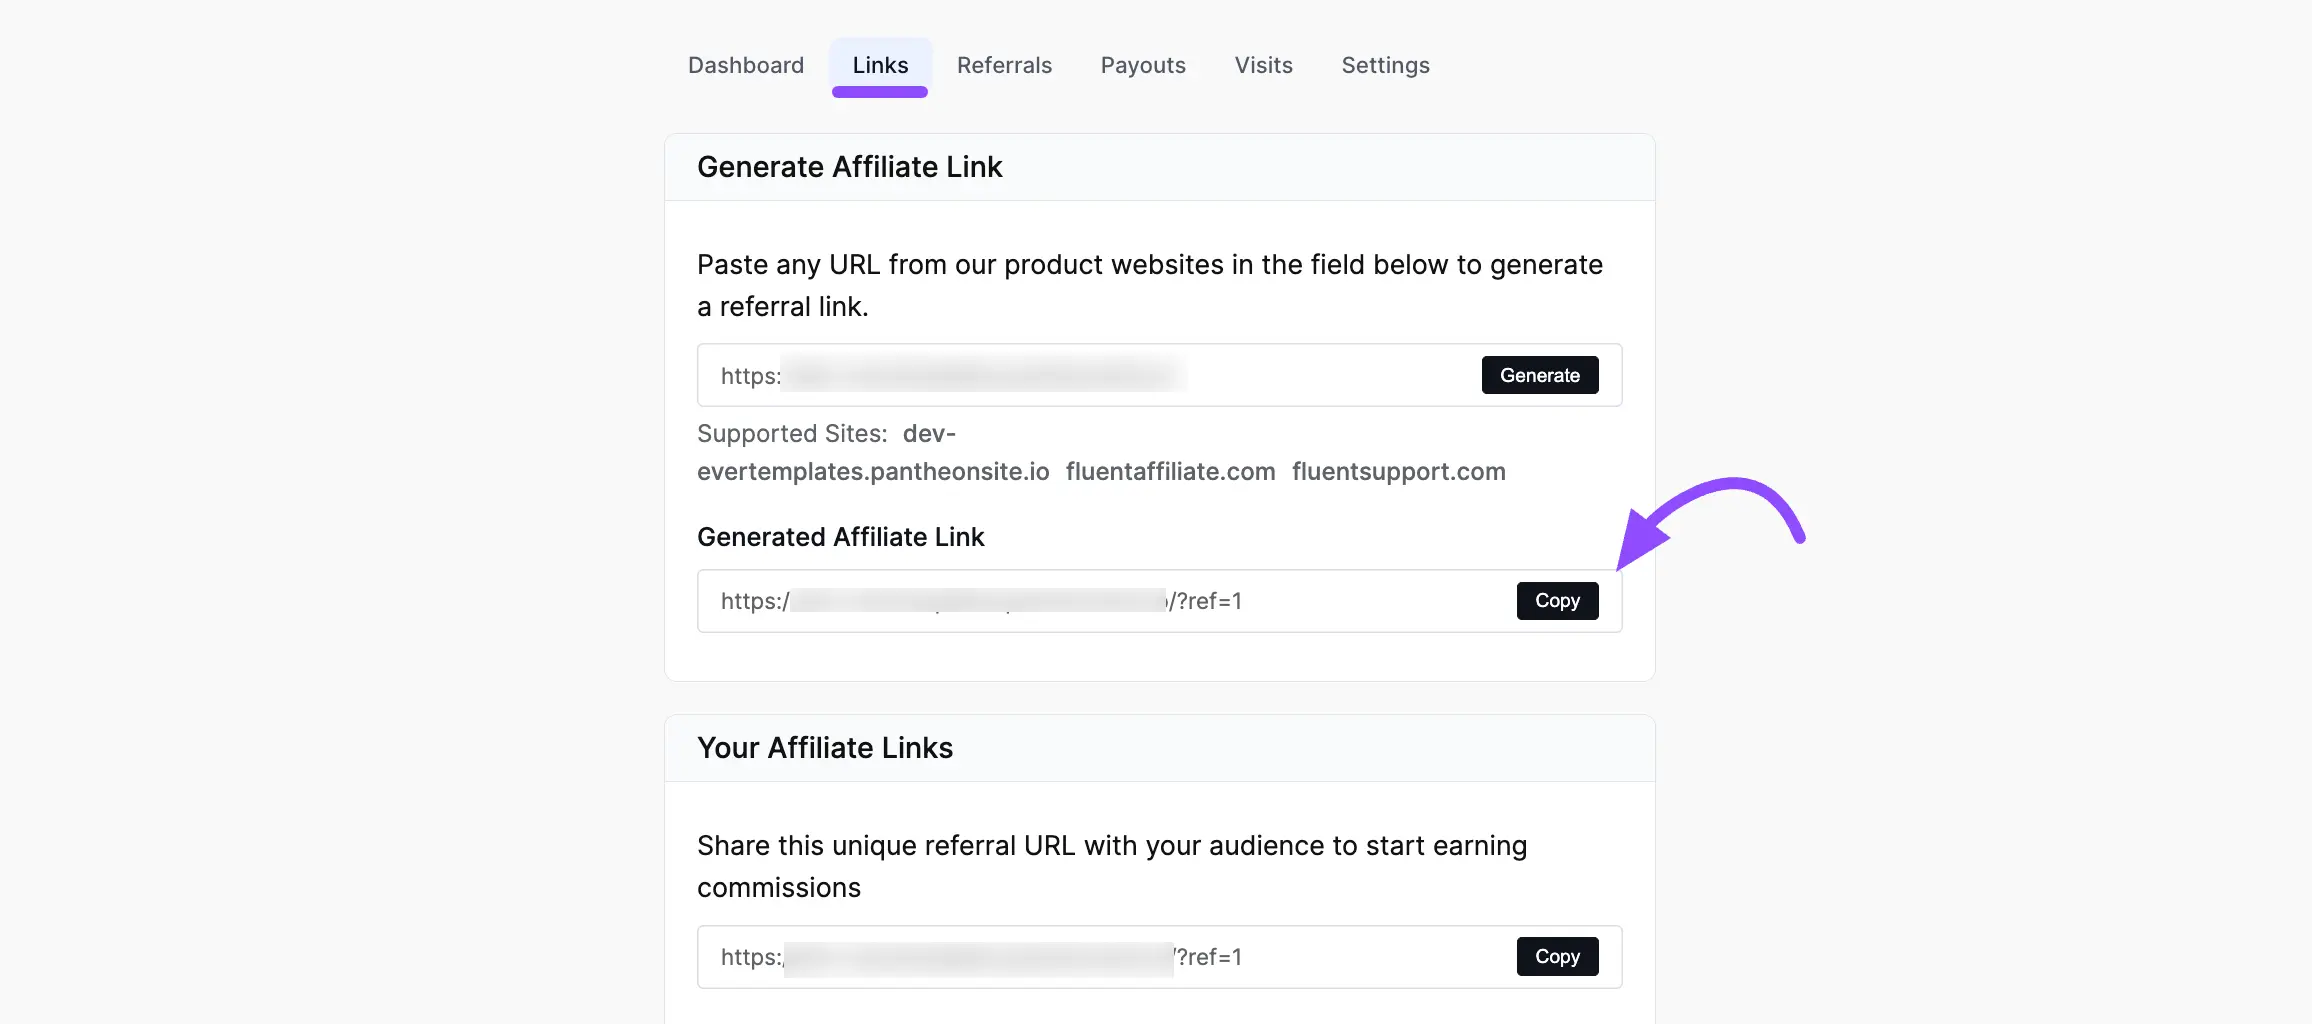Click the Your Affiliate Links section header

coord(825,747)
